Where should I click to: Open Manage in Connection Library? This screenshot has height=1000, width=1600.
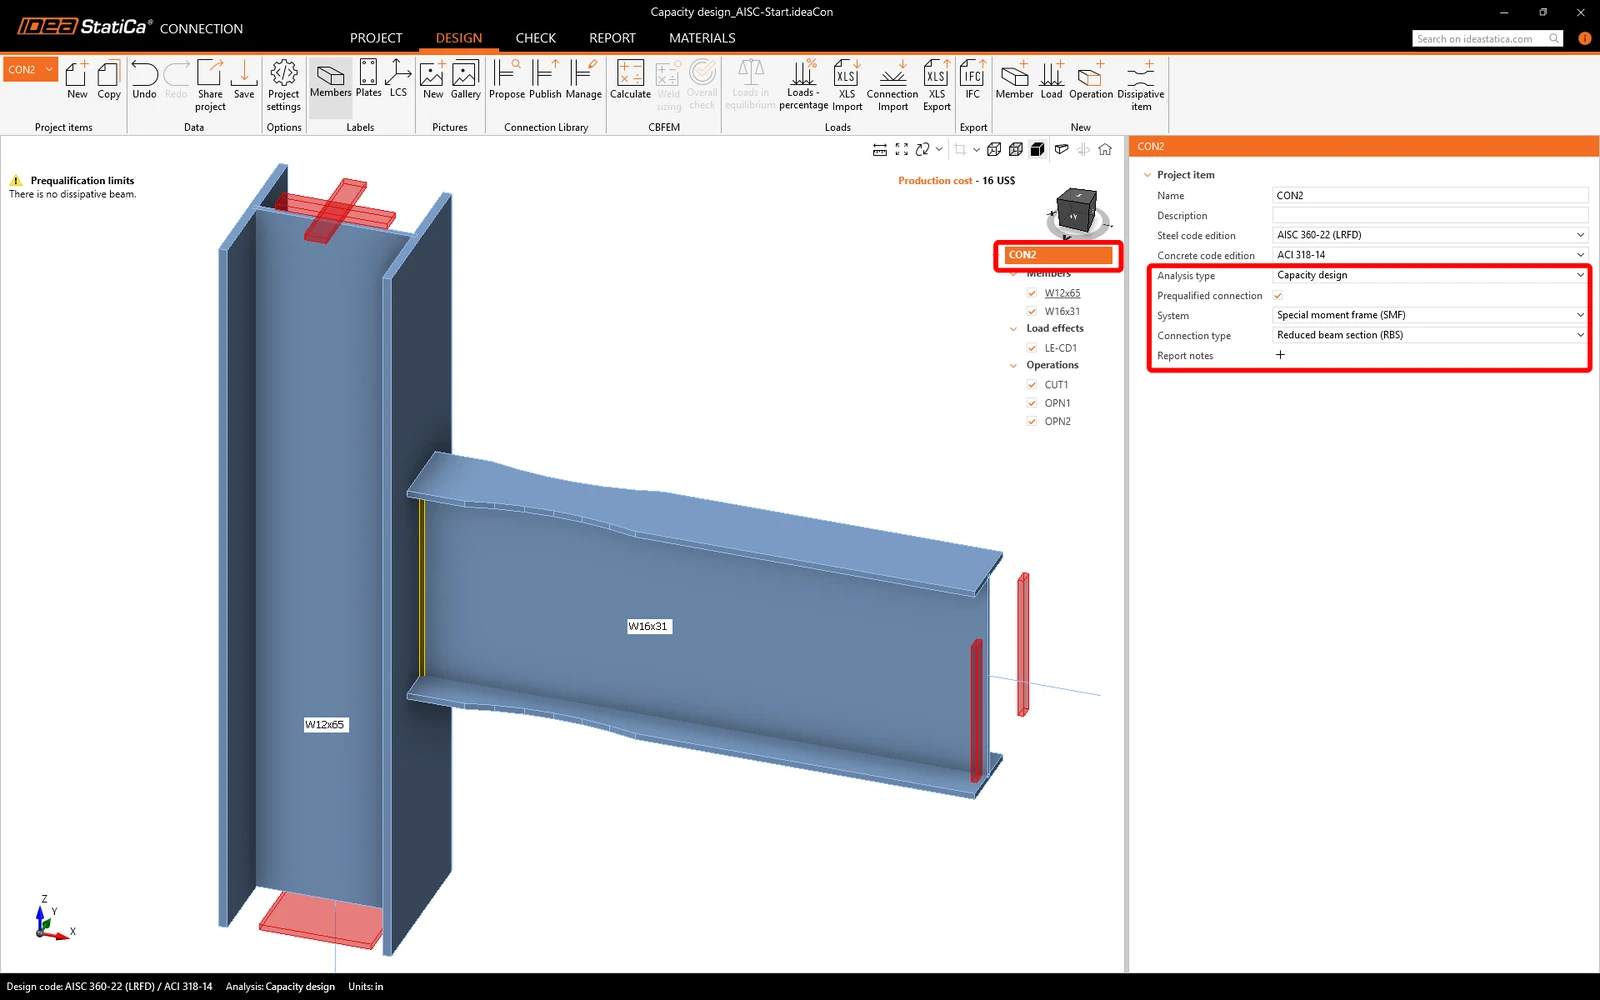(584, 80)
